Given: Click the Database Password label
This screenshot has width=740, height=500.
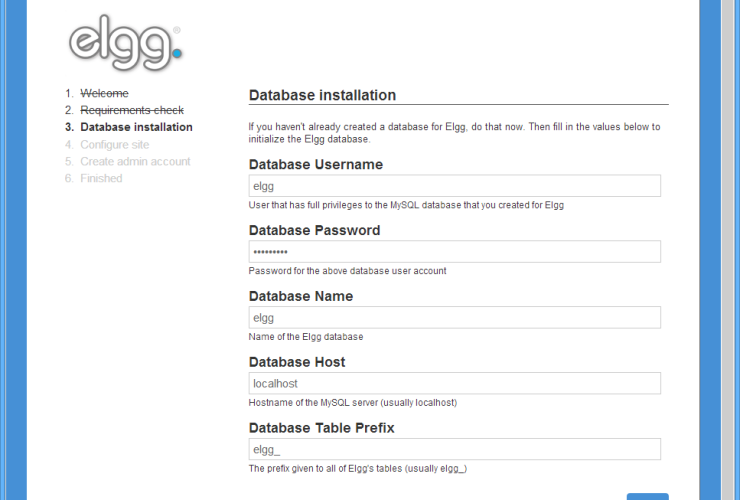Looking at the screenshot, I should tap(314, 230).
